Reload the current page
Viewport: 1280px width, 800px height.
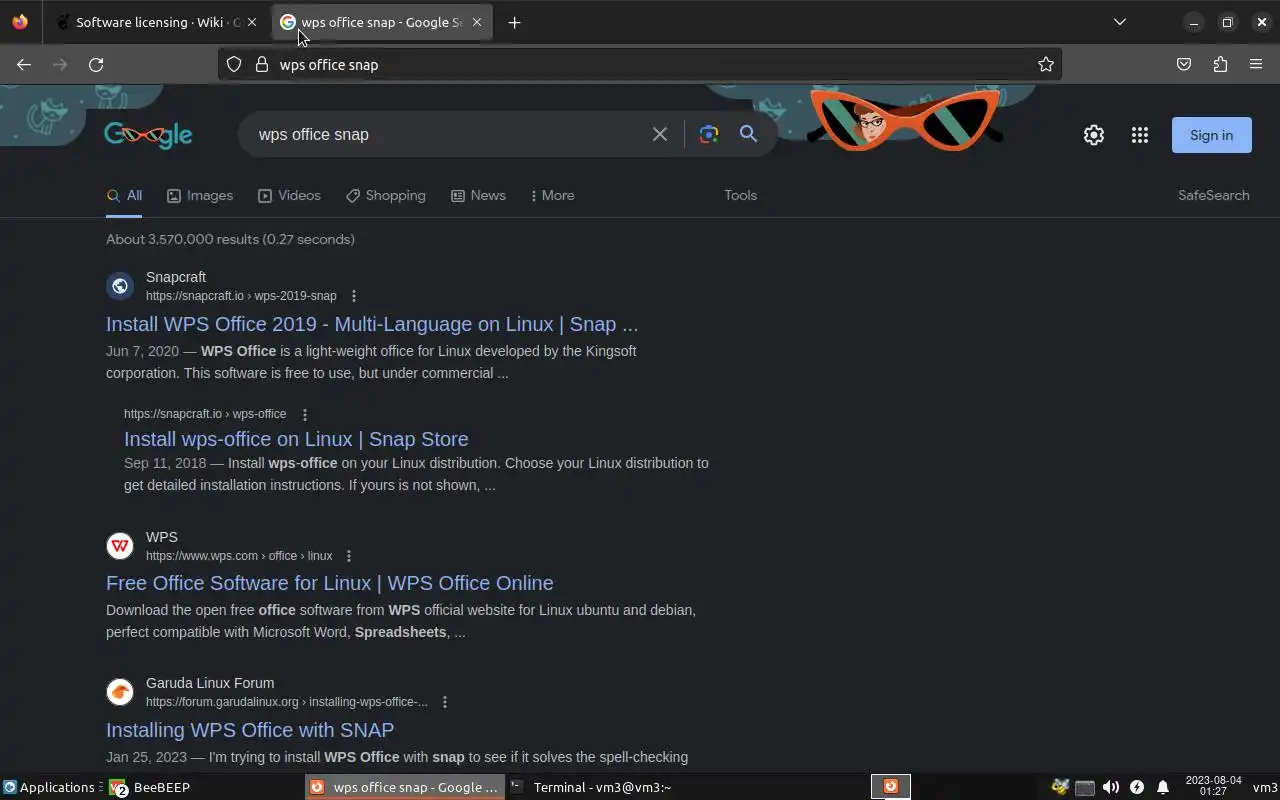click(x=96, y=64)
